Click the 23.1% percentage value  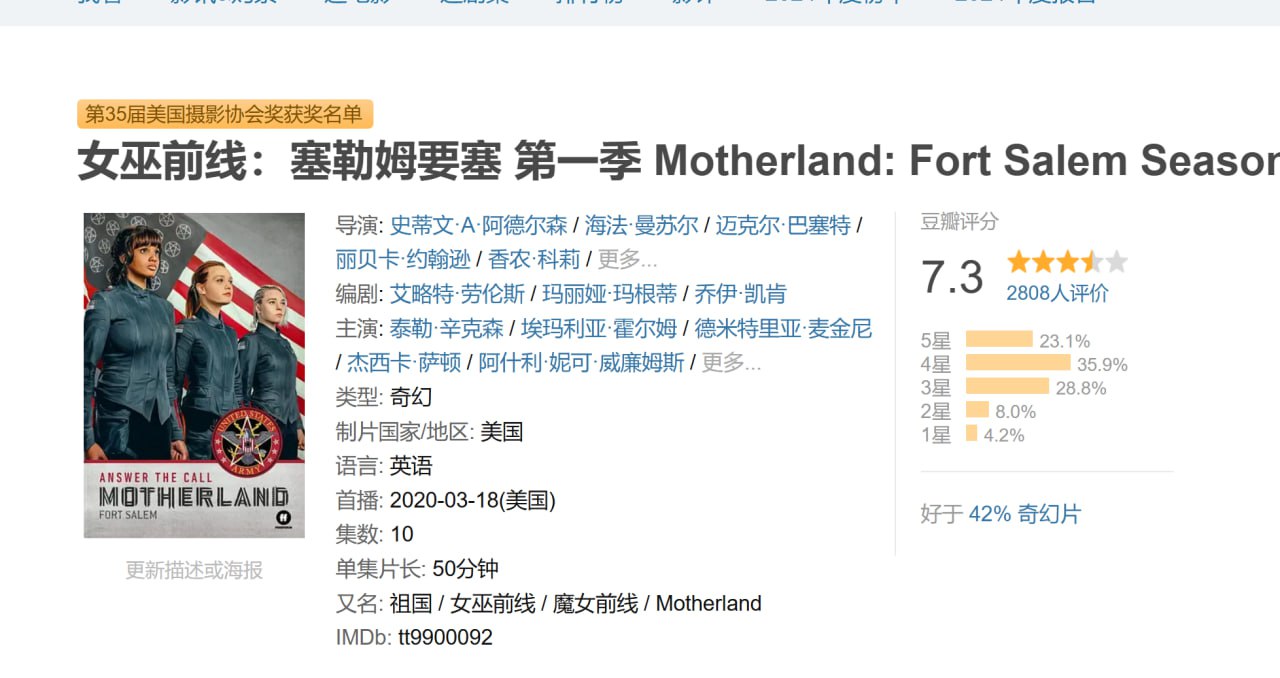[x=1065, y=341]
